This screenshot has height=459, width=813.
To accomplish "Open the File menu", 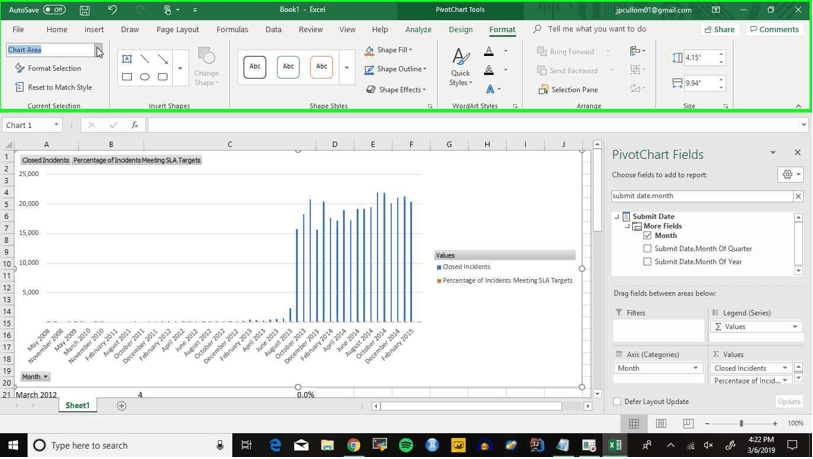I will 18,30.
